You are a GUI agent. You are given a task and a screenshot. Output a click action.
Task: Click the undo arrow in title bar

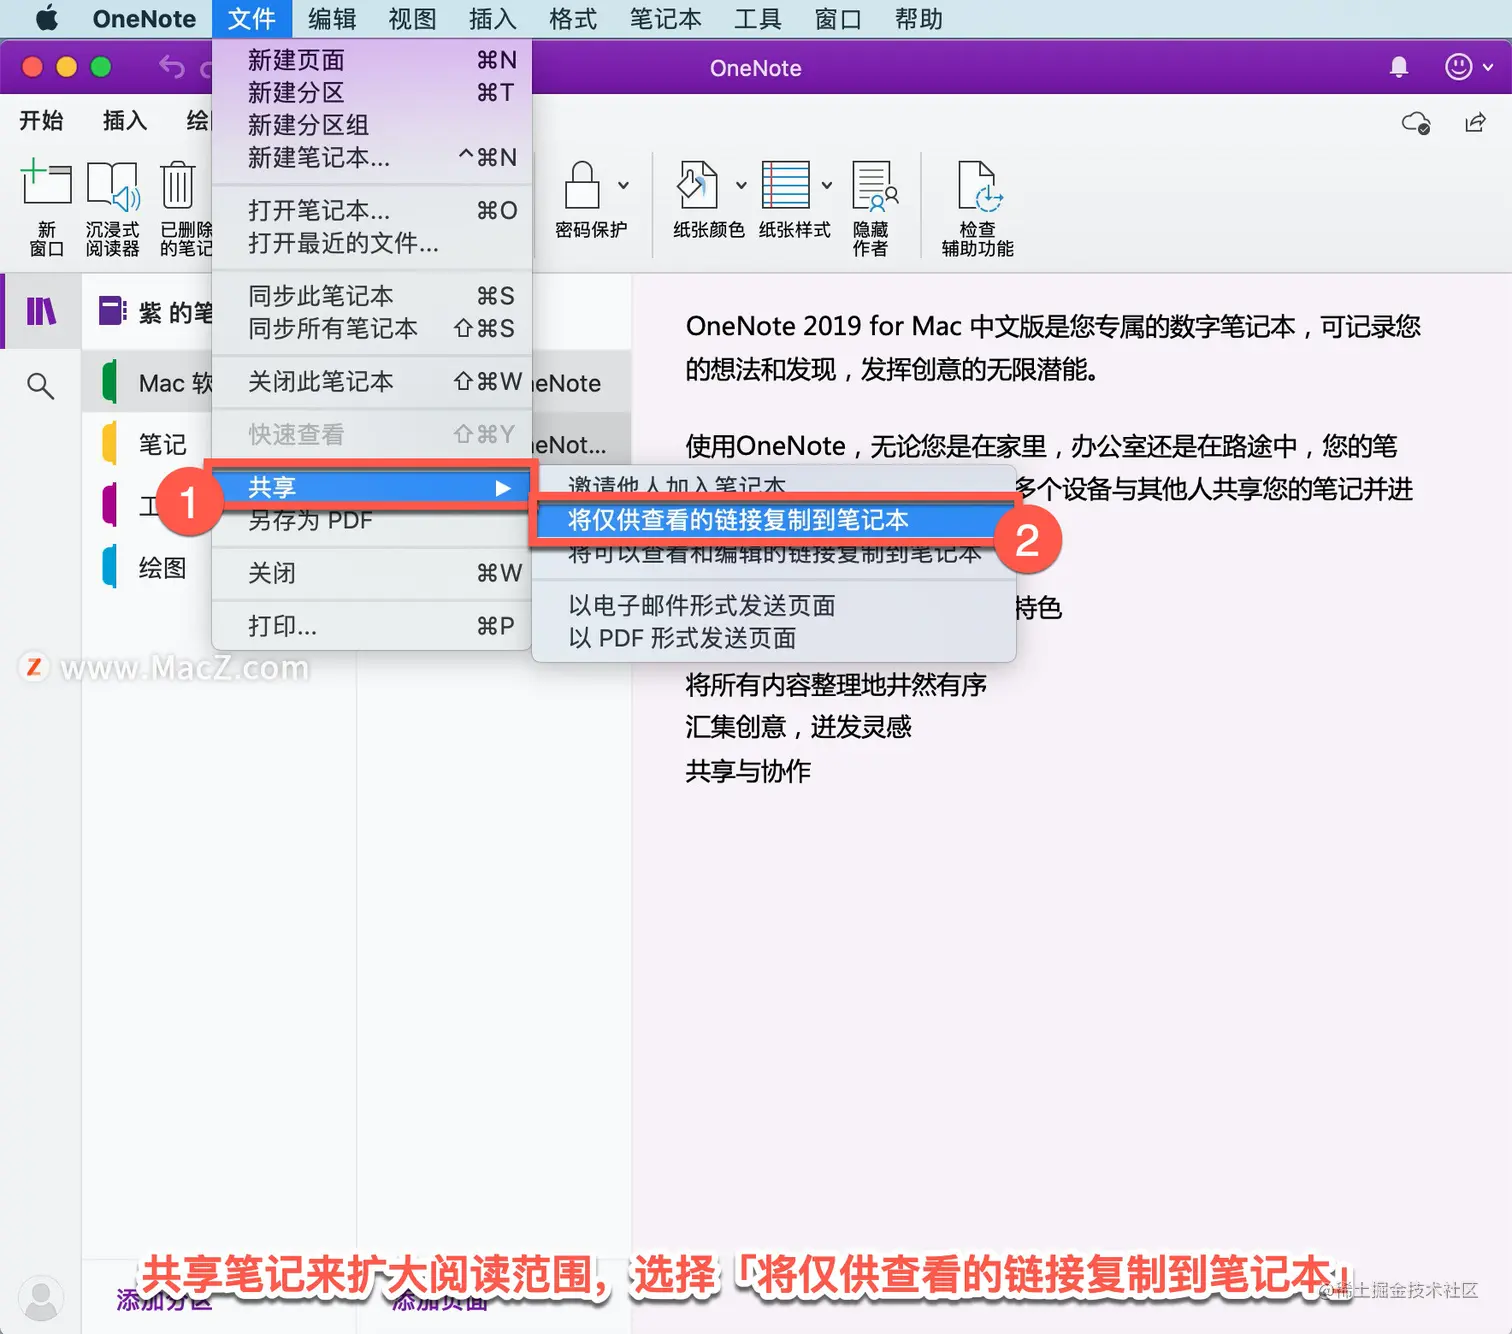pyautogui.click(x=172, y=67)
